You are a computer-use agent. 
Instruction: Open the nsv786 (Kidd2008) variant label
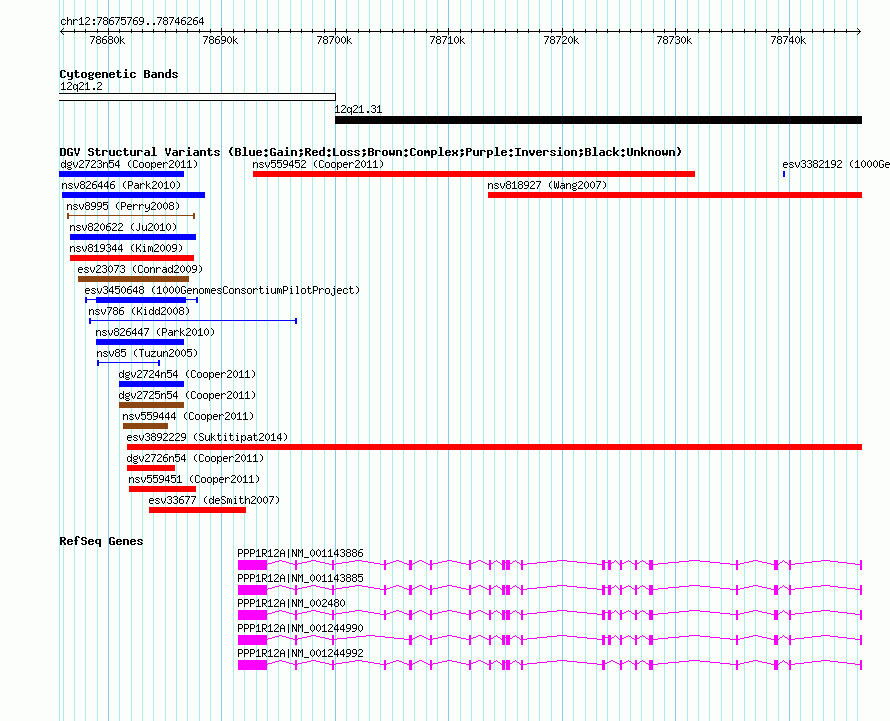point(139,311)
